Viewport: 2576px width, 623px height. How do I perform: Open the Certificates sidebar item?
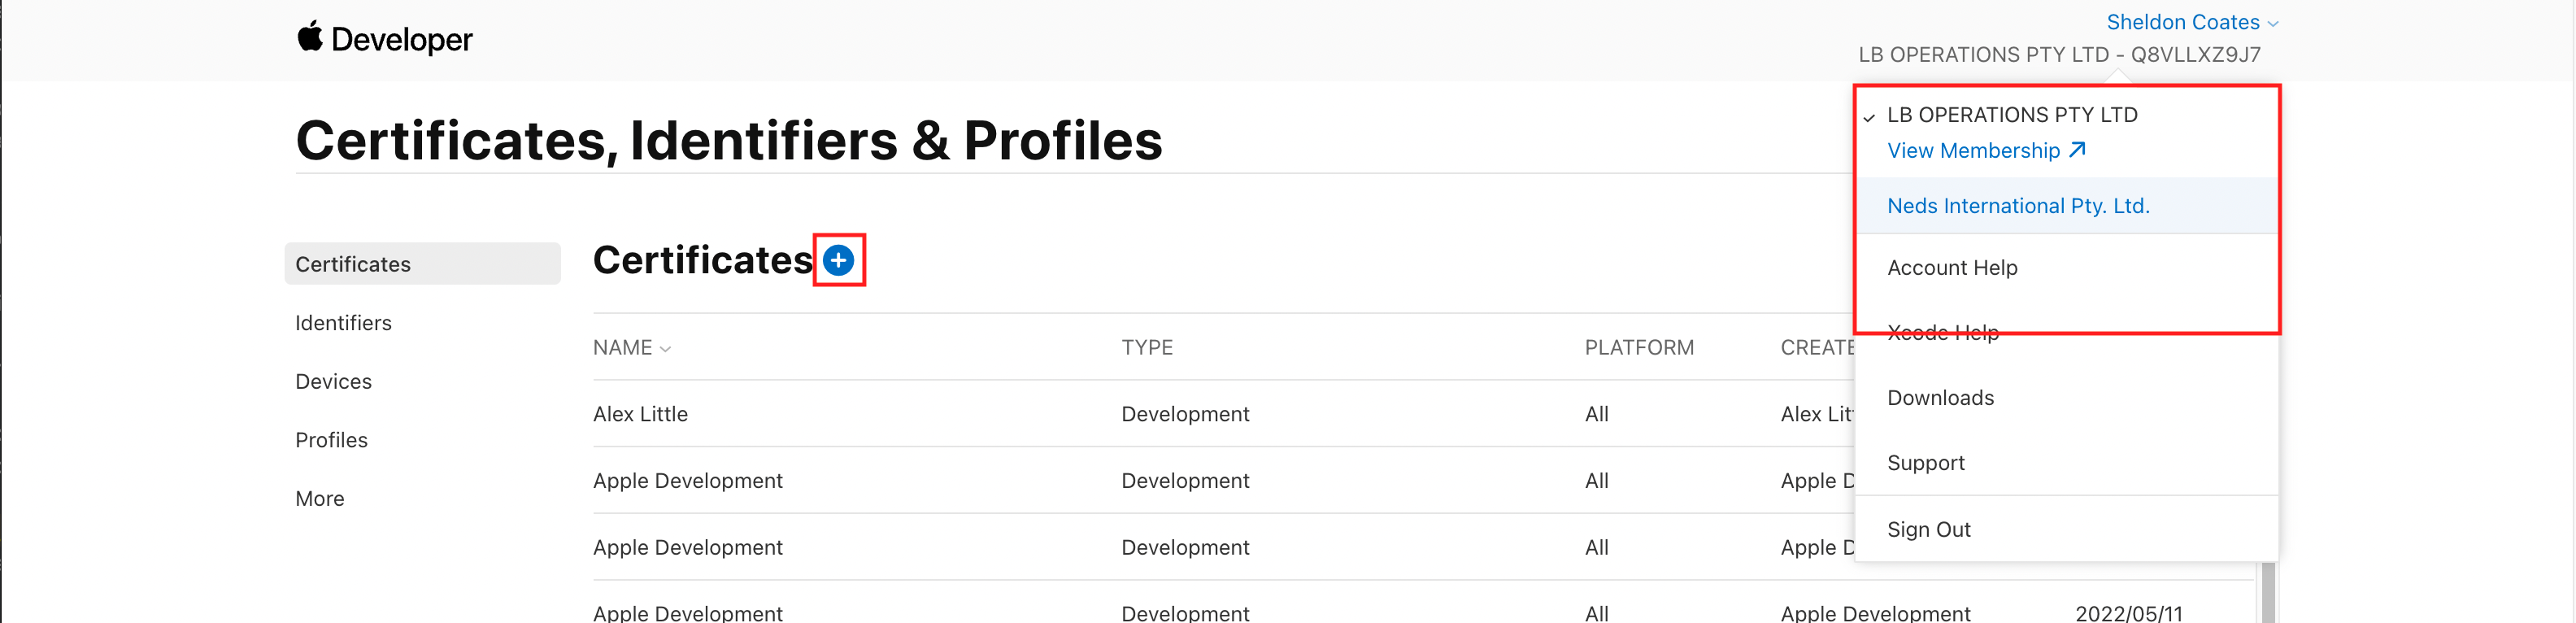422,264
